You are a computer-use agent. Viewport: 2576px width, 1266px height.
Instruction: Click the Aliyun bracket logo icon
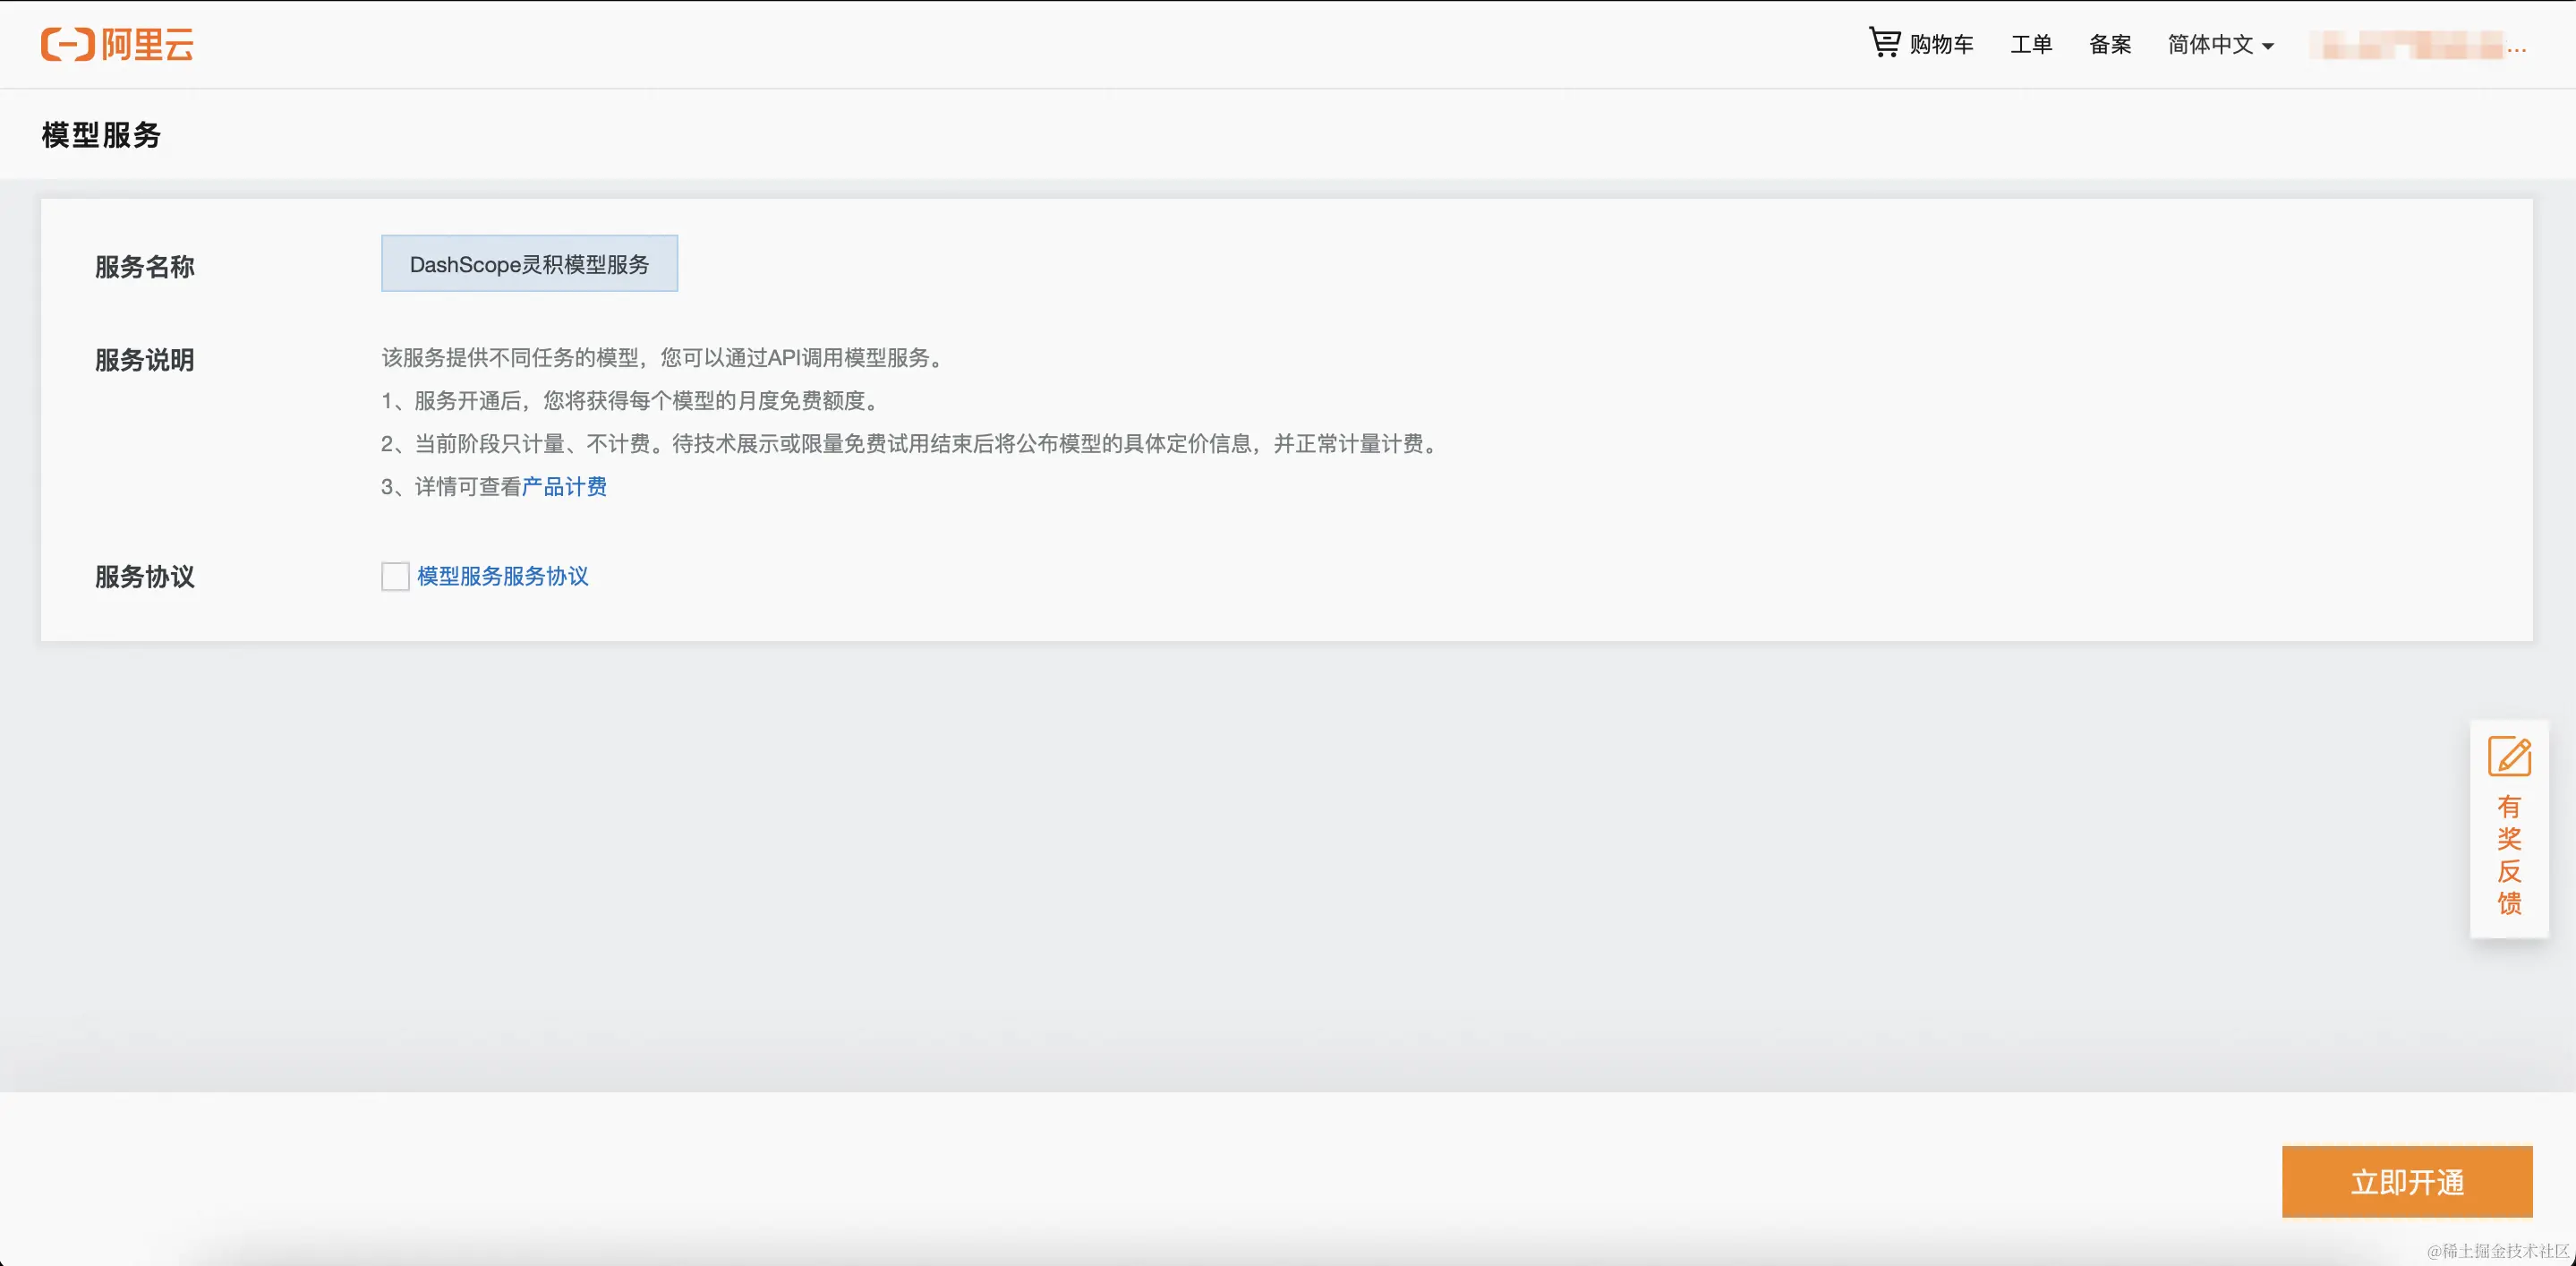click(x=67, y=44)
